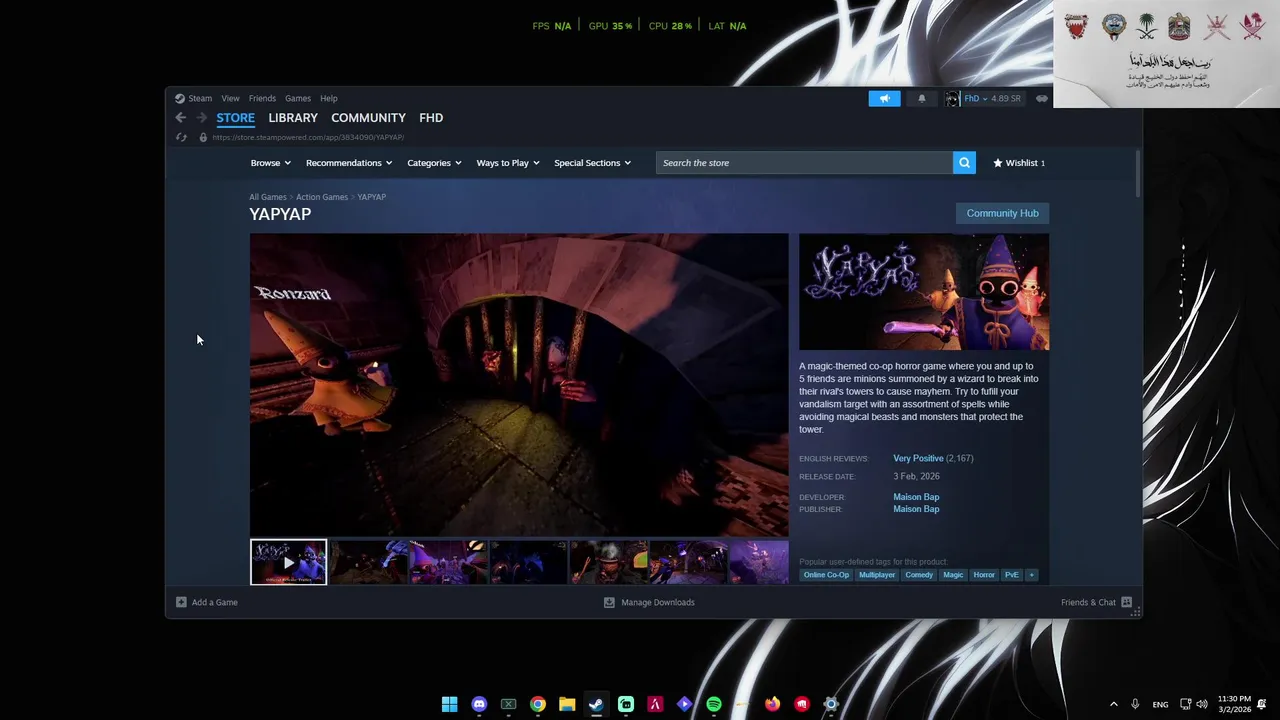Open the Friends menu
The height and width of the screenshot is (720, 1280).
[x=262, y=98]
